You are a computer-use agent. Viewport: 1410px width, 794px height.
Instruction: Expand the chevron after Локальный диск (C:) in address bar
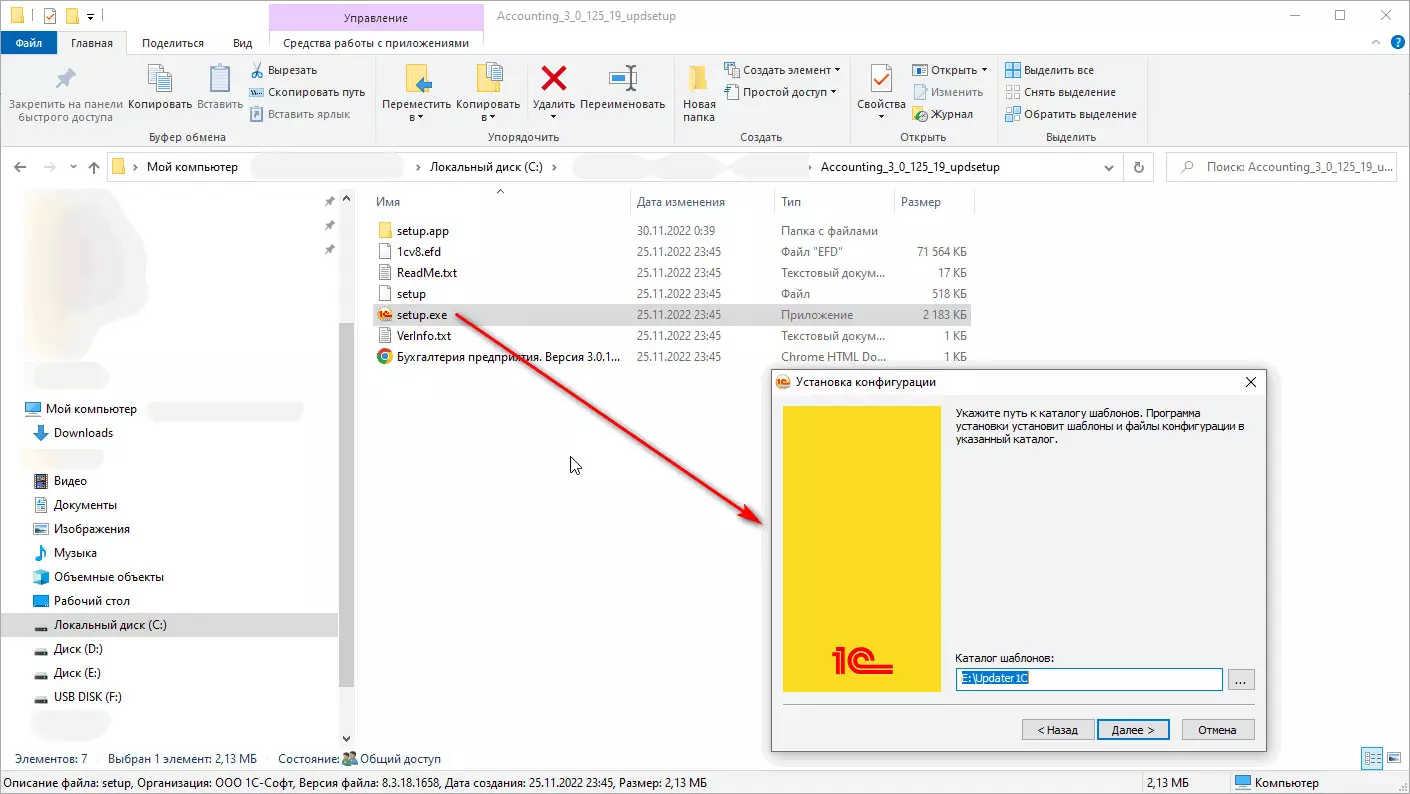(x=554, y=167)
